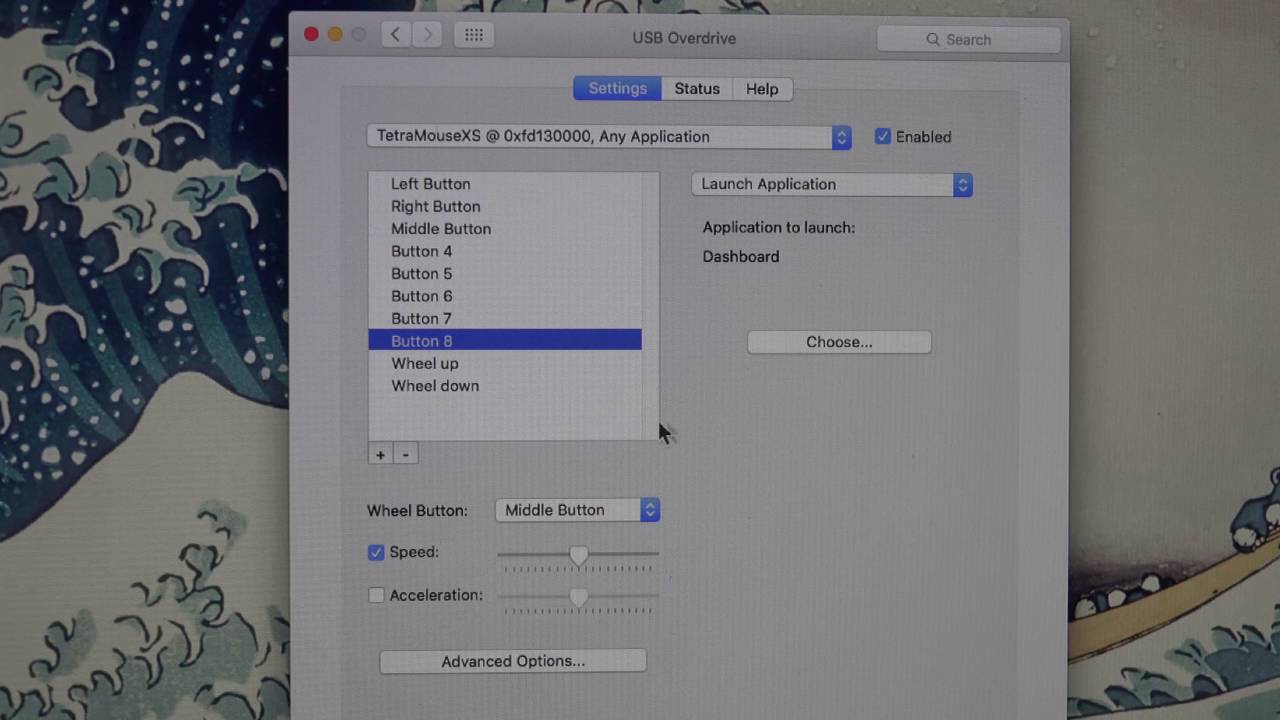Select Button 5 in the list
1280x720 pixels.
[505, 274]
